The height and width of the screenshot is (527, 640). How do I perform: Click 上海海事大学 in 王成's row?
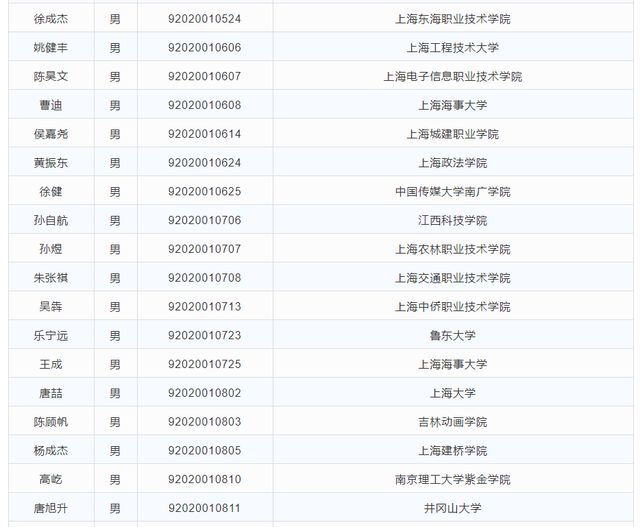(x=453, y=364)
